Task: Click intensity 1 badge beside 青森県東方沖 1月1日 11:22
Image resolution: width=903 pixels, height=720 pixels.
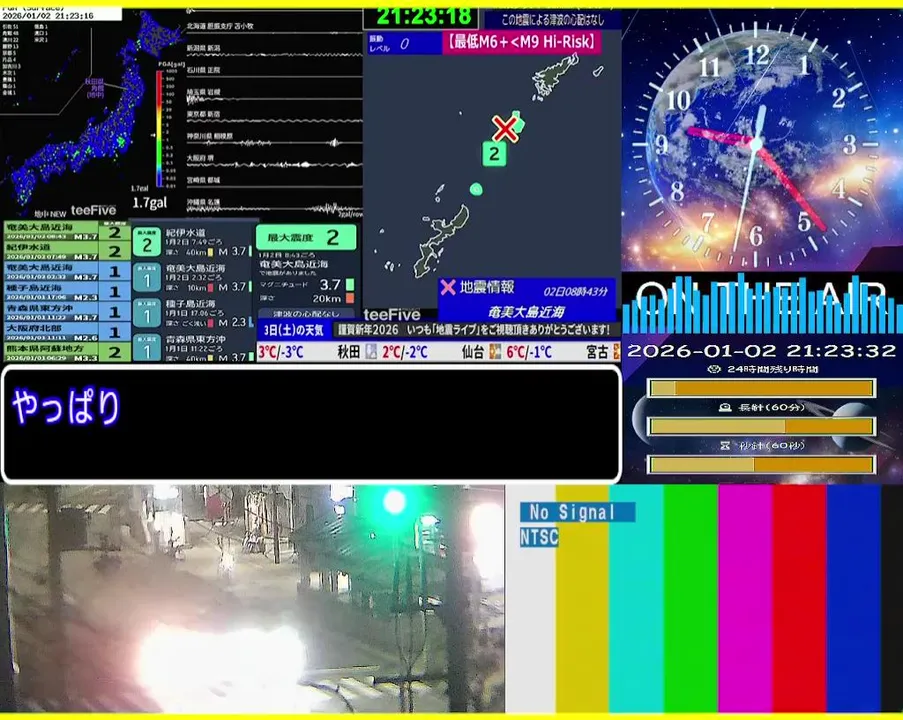Action: point(147,349)
